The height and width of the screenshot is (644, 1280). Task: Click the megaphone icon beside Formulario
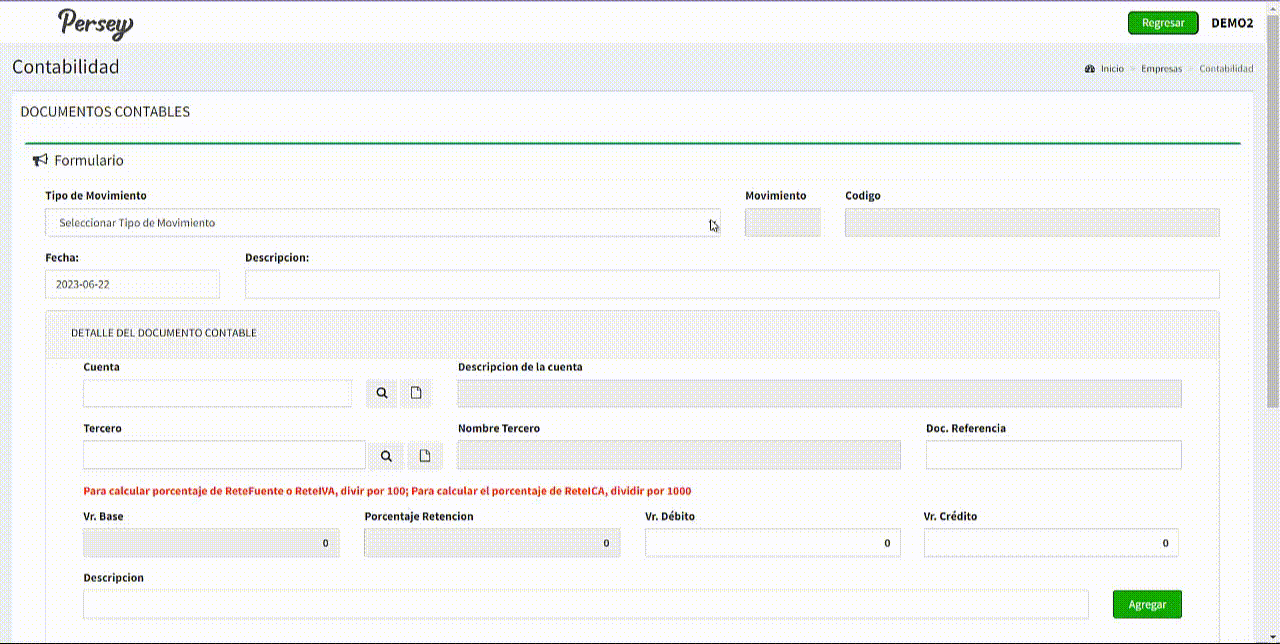coord(40,160)
